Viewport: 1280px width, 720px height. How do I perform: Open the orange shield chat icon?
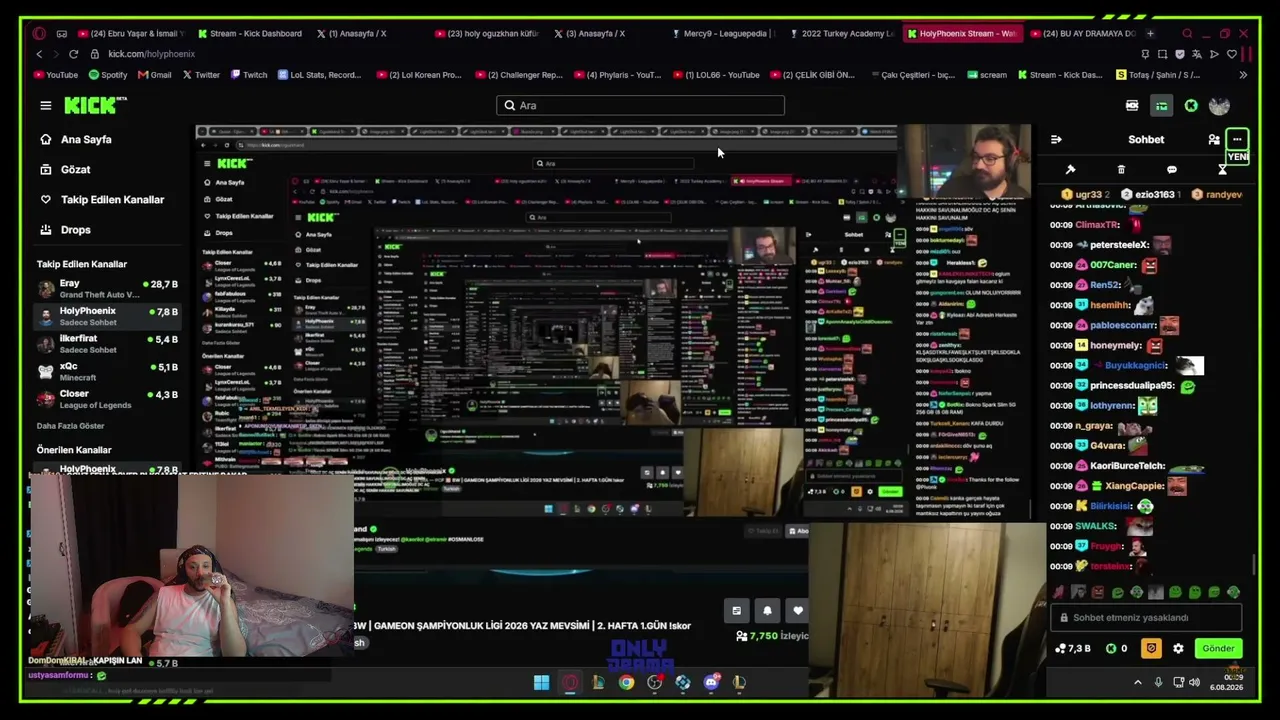click(x=1151, y=649)
